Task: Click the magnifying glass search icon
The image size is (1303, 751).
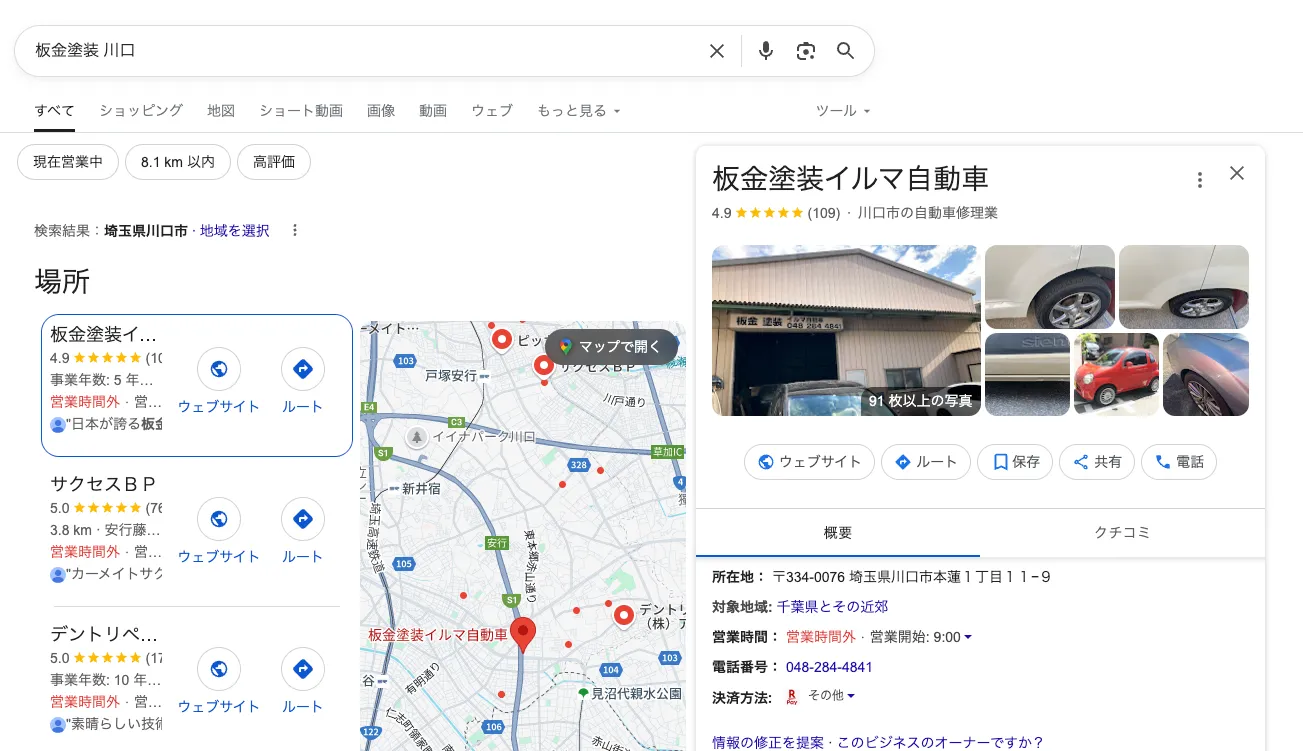Action: coord(846,51)
